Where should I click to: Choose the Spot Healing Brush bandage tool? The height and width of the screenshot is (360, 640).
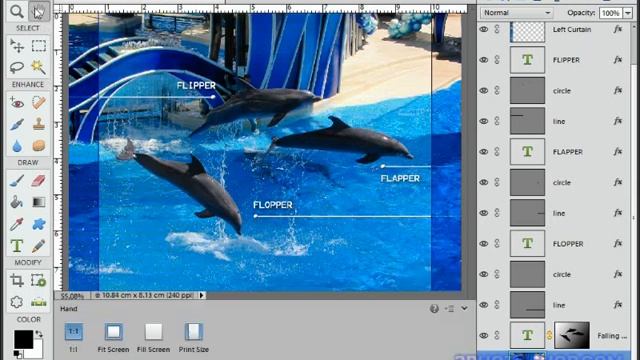point(39,102)
